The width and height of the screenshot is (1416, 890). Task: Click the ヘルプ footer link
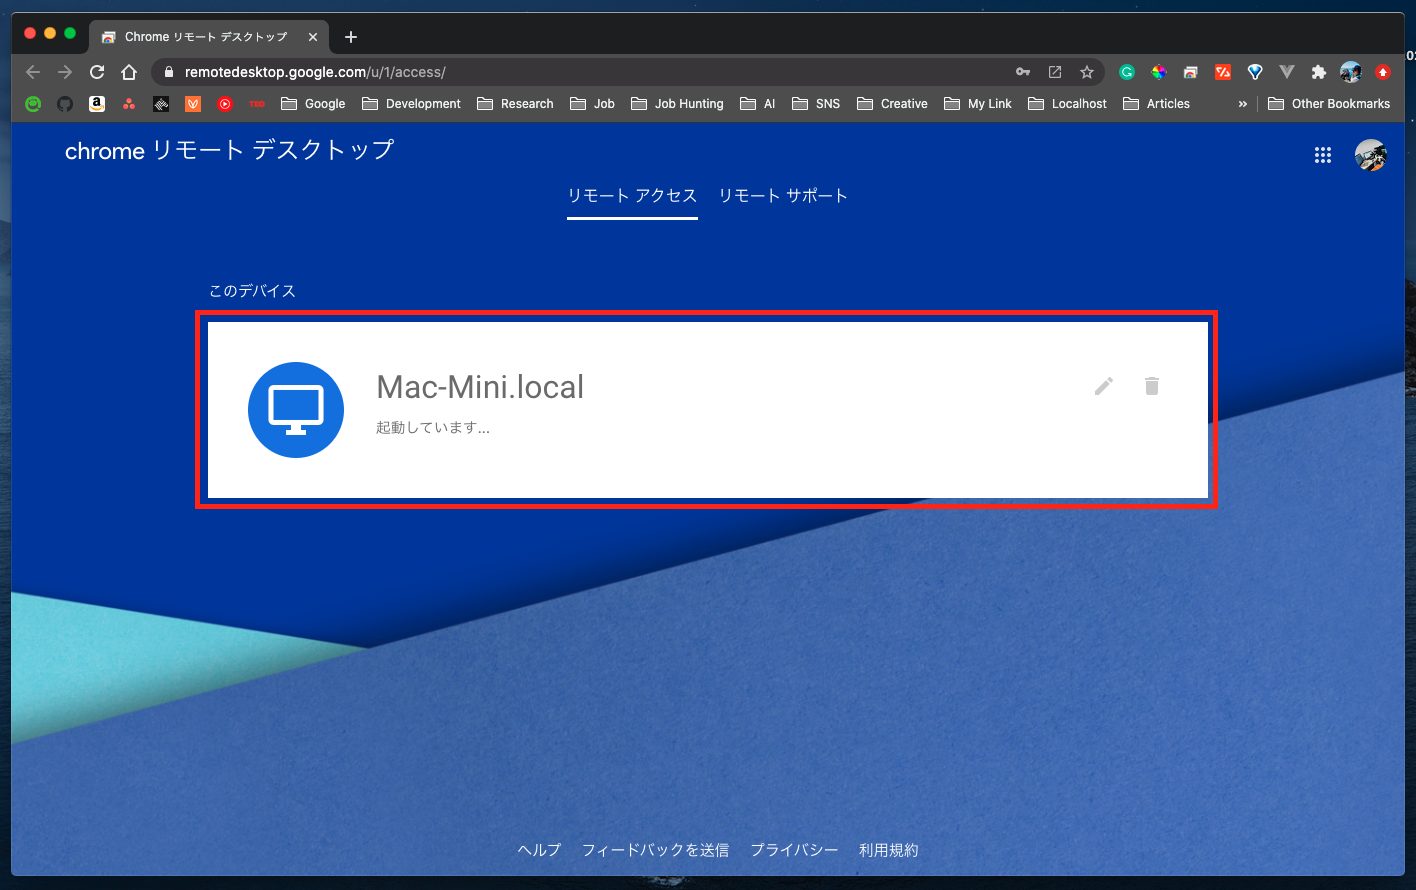point(539,850)
